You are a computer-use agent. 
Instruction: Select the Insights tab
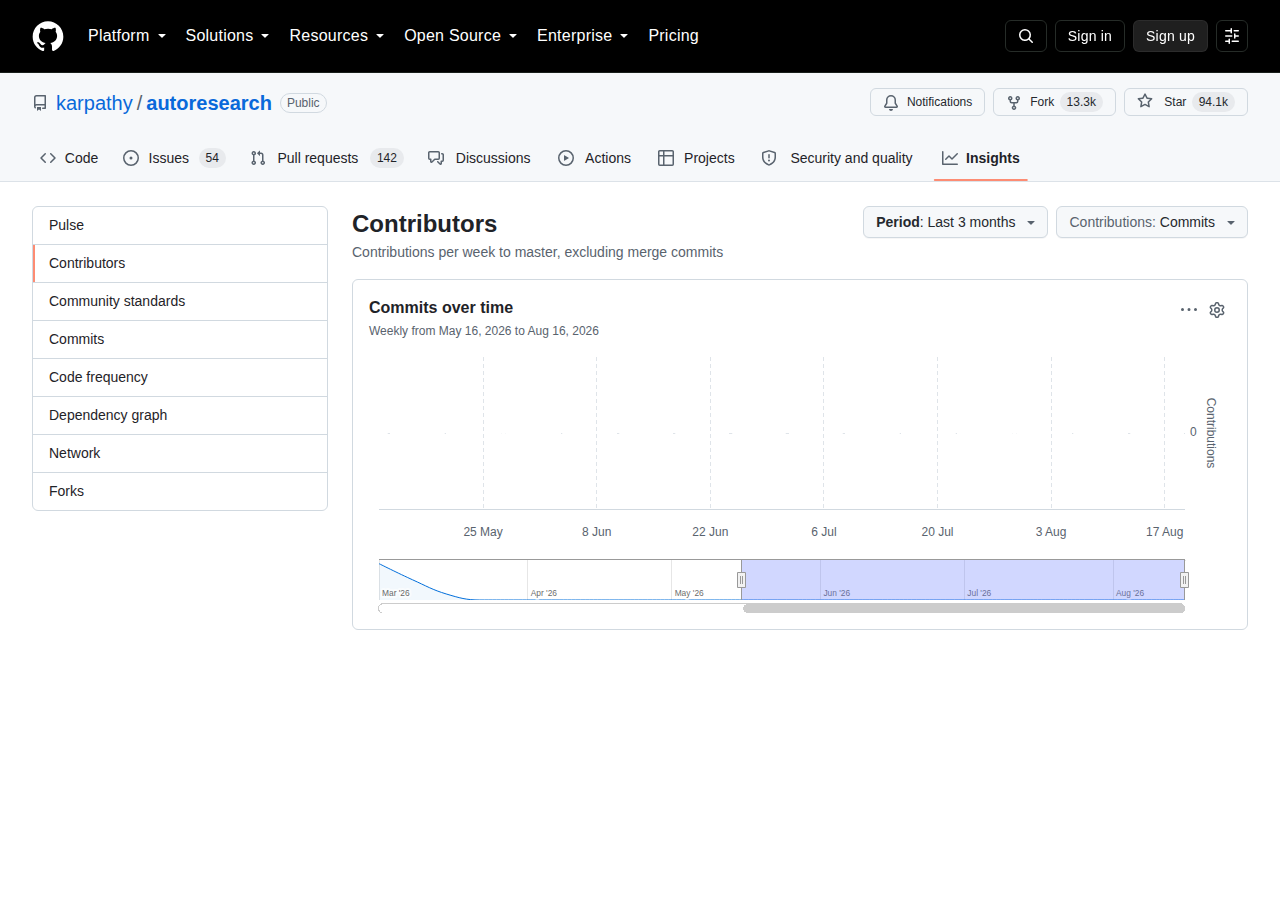coord(981,158)
